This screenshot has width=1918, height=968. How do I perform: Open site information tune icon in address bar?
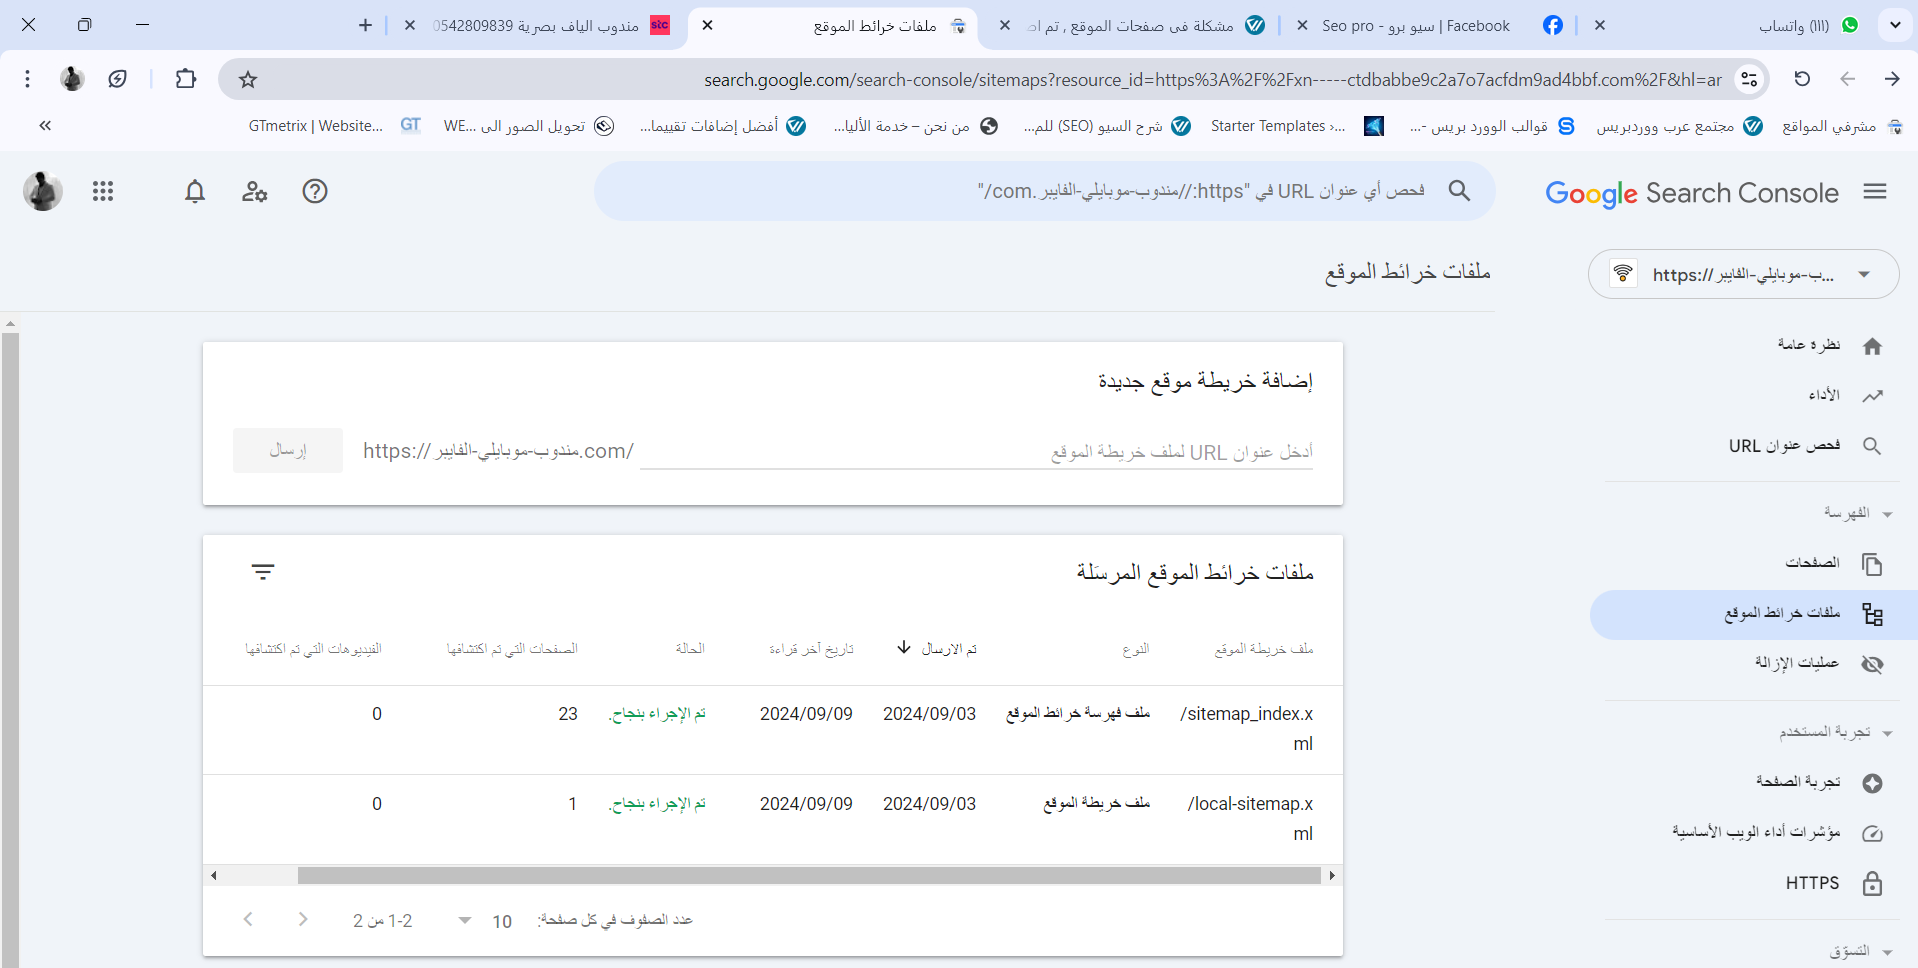pyautogui.click(x=1749, y=79)
